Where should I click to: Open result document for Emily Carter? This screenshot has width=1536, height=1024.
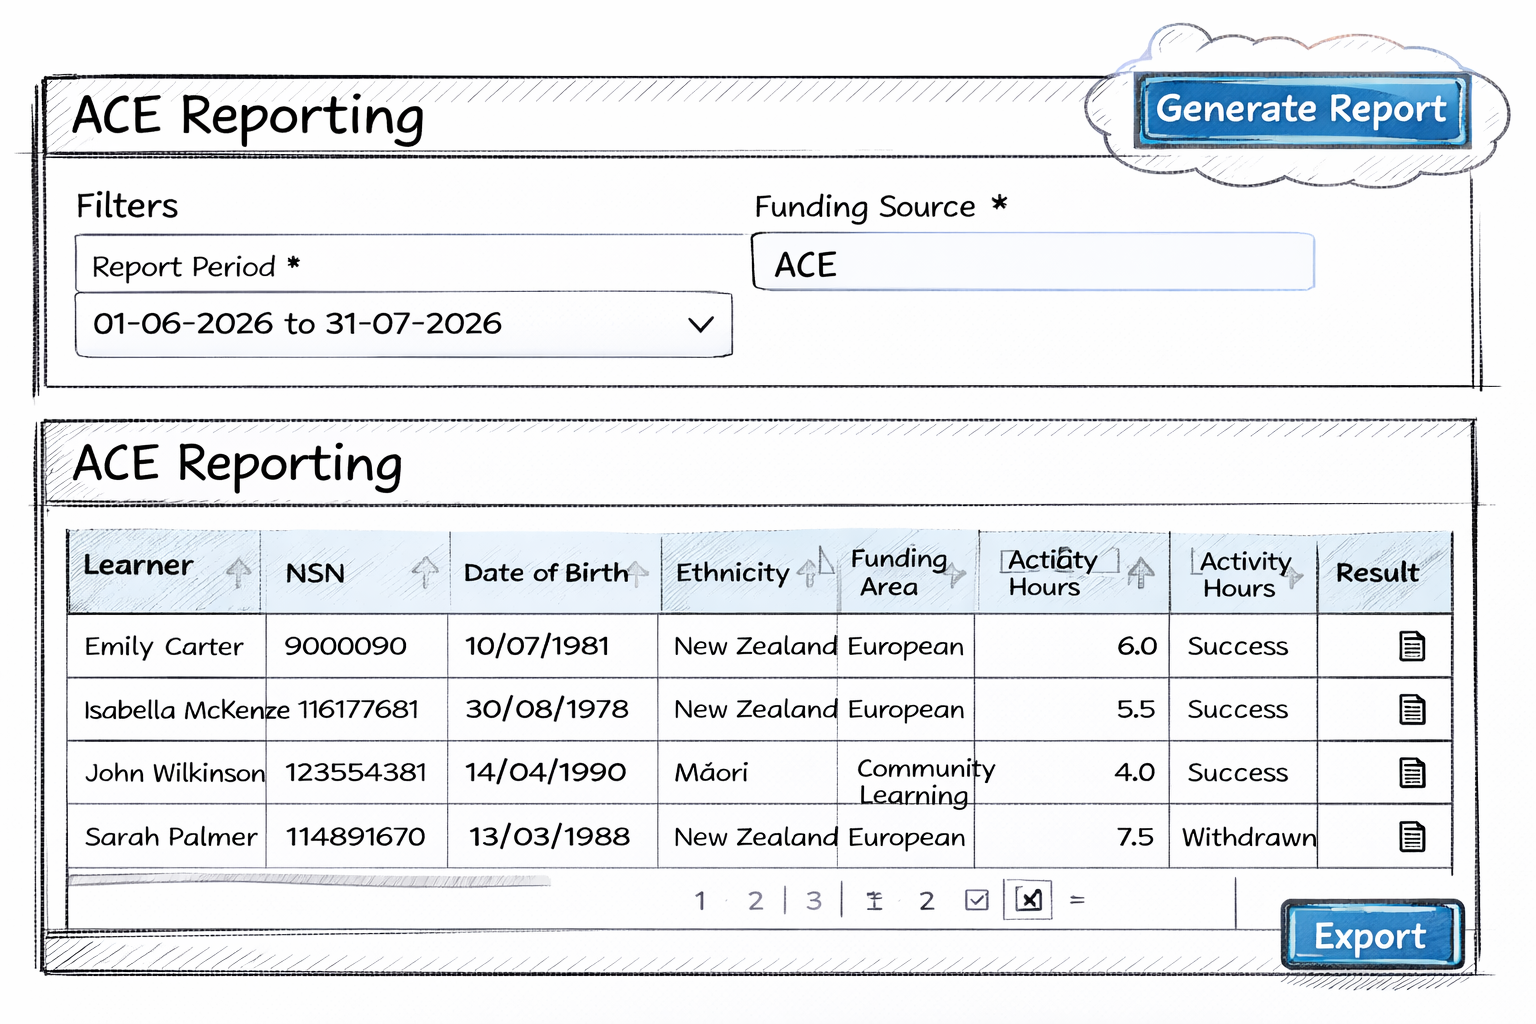click(x=1412, y=646)
